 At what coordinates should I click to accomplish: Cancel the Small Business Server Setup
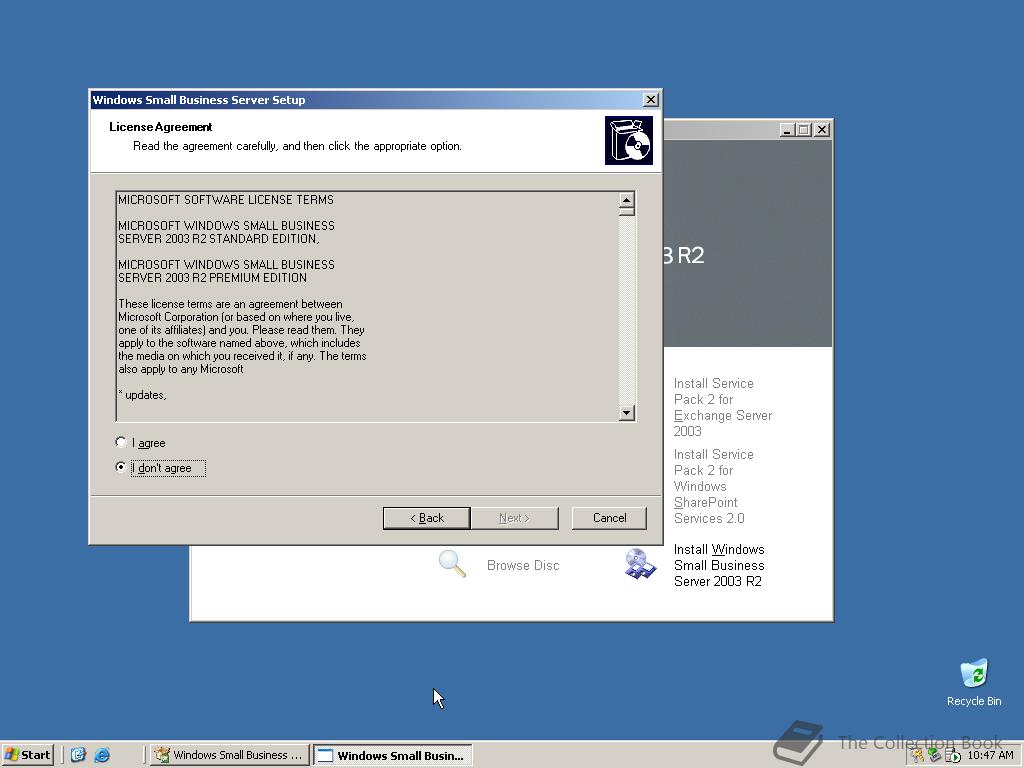coord(609,518)
